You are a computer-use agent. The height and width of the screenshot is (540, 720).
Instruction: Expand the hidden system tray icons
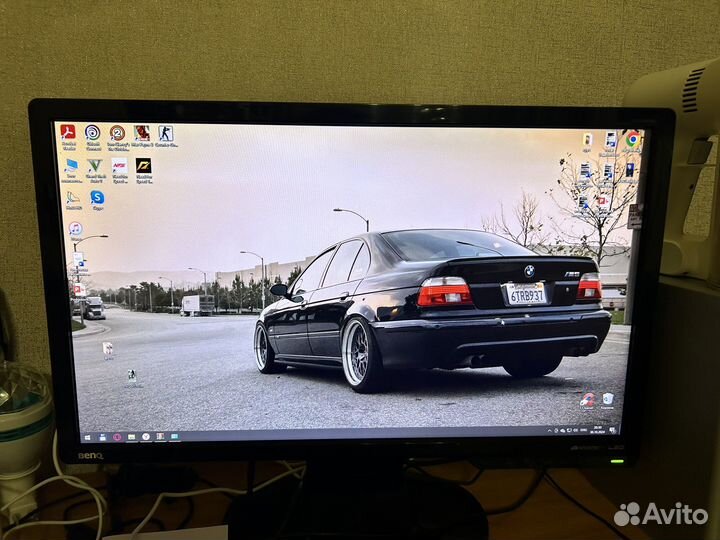point(549,430)
